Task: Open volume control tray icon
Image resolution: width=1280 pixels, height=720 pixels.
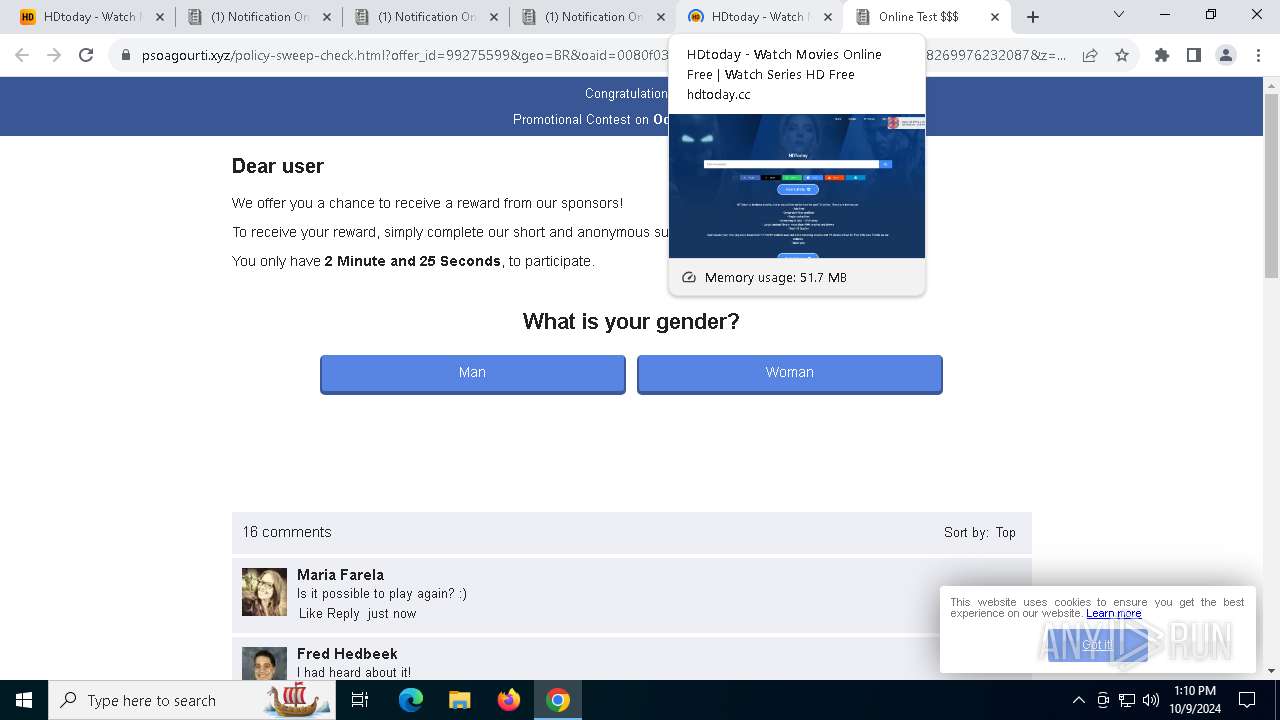Action: [1151, 700]
